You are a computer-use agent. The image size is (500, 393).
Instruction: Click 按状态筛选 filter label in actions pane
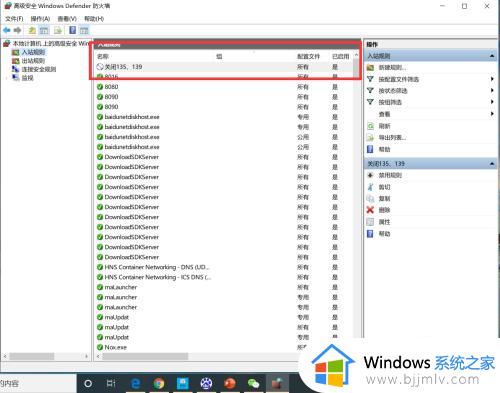(x=393, y=91)
